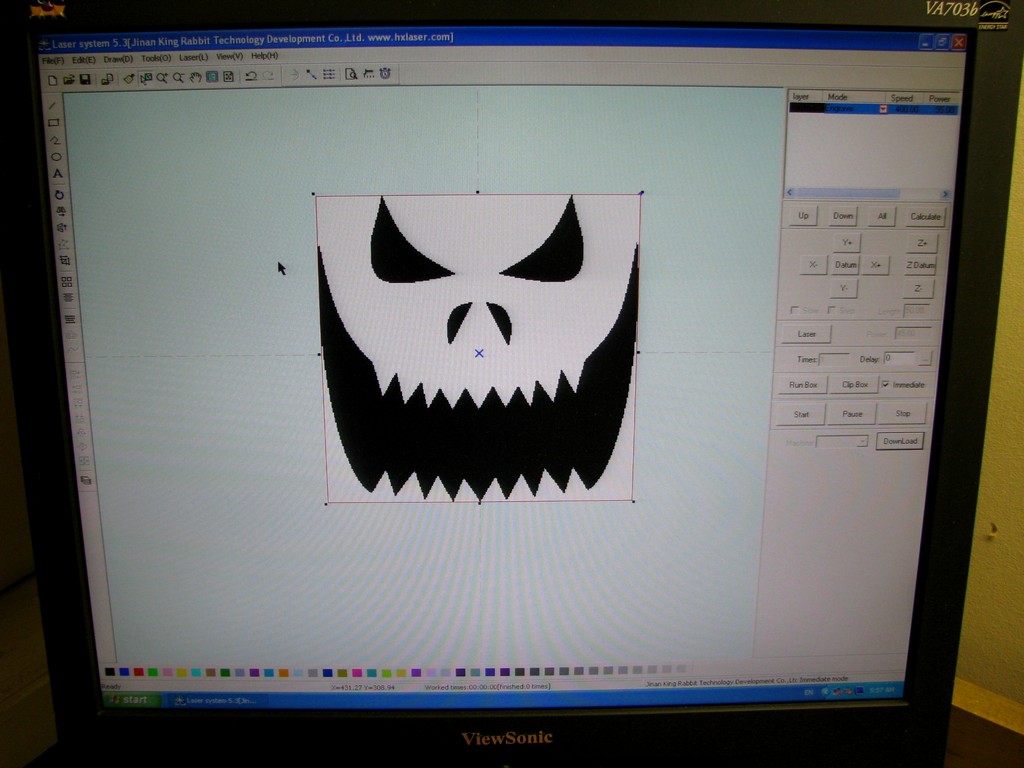
Task: Open the Machine selection dropdown
Action: [x=862, y=441]
